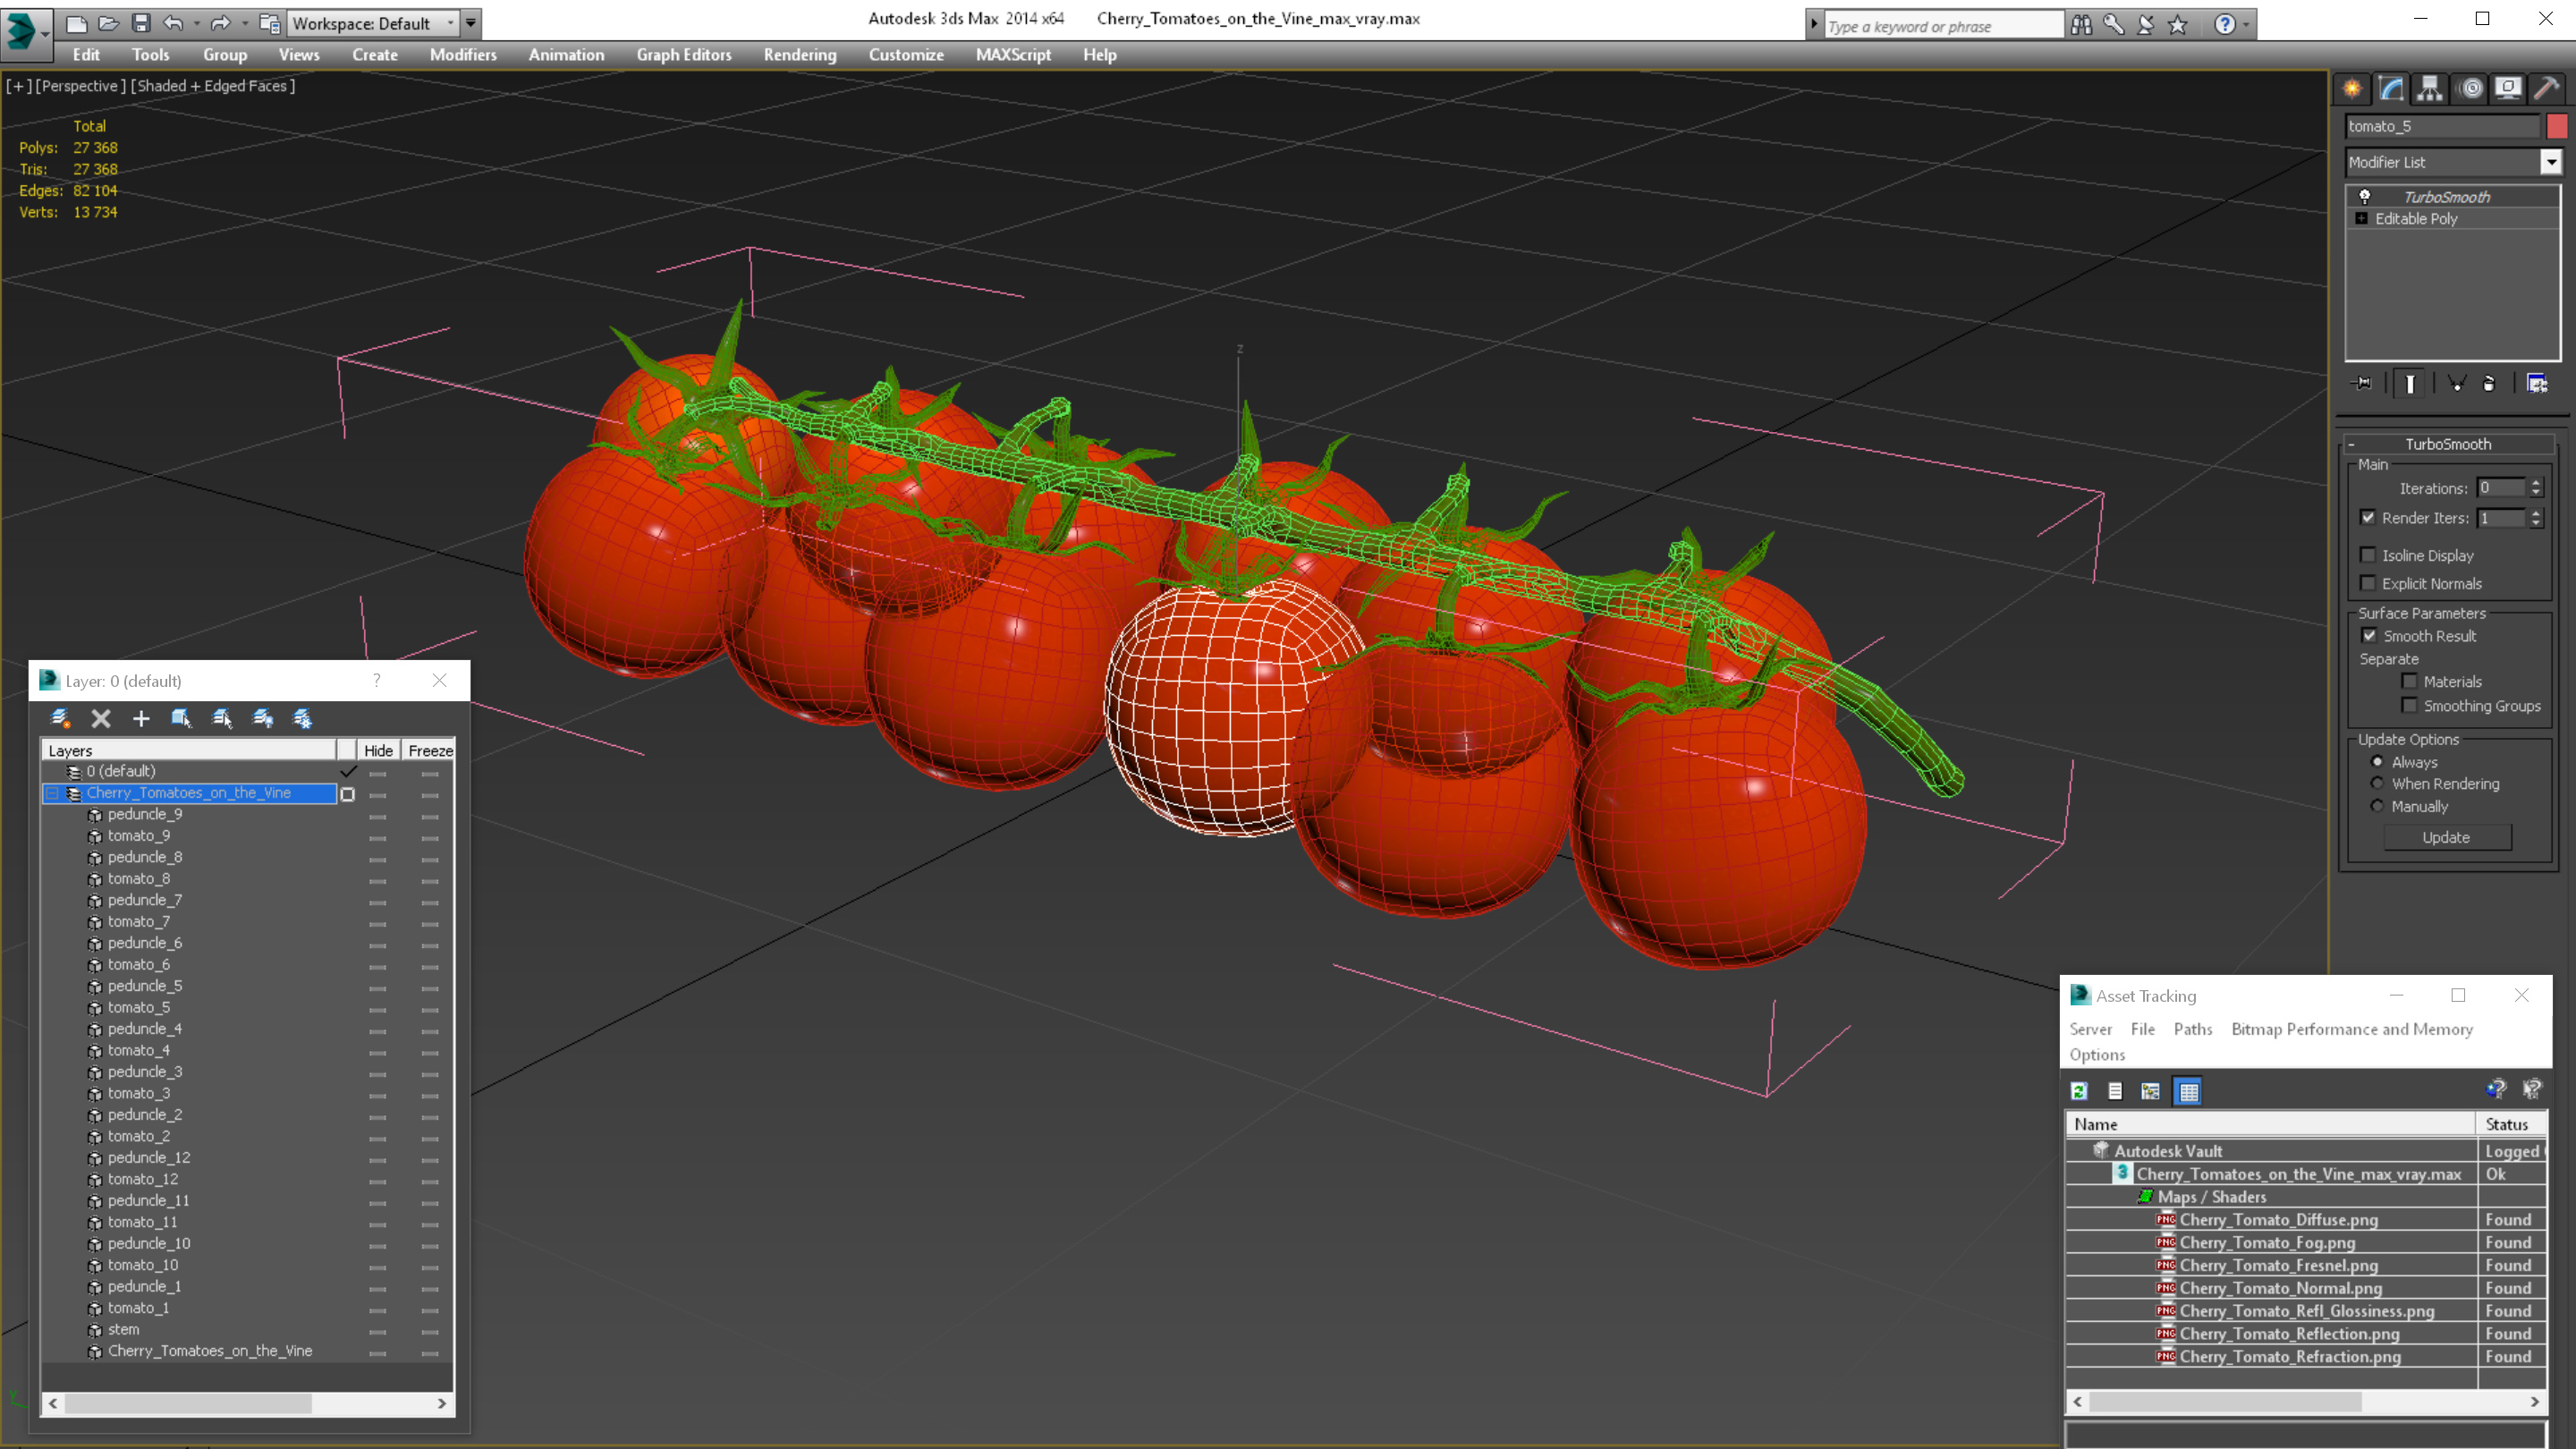Open the MAXScript menu
Viewport: 2576px width, 1449px height.
(x=1013, y=55)
